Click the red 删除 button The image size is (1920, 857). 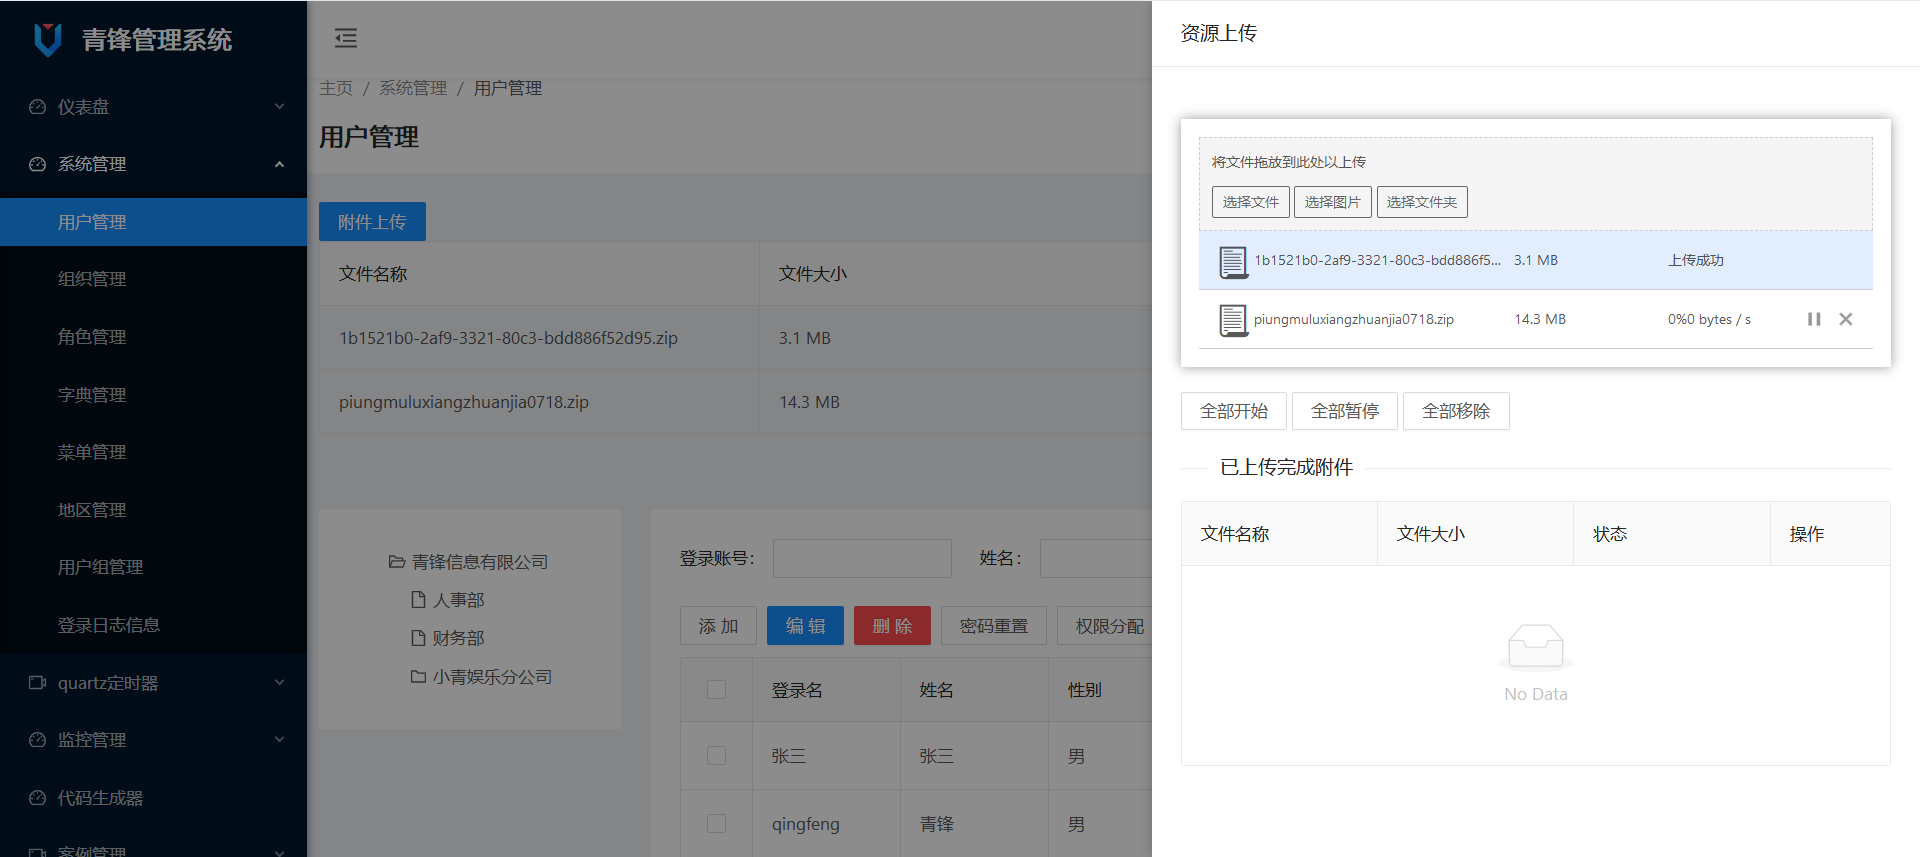892,626
